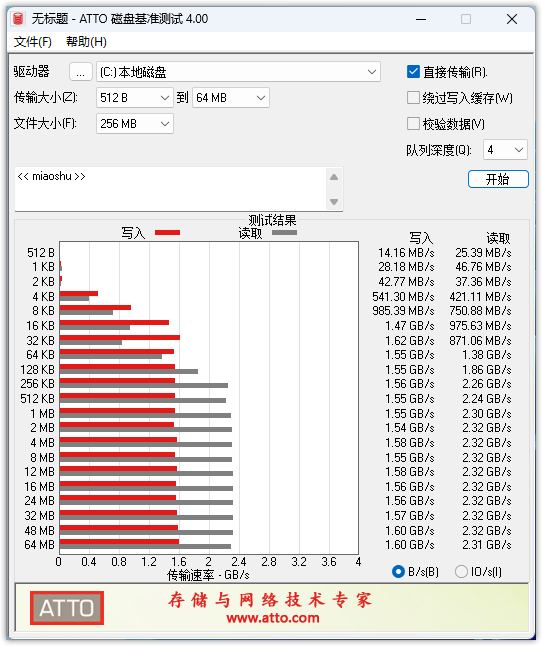Select the B/s radio button
This screenshot has height=646, width=542.
398,571
